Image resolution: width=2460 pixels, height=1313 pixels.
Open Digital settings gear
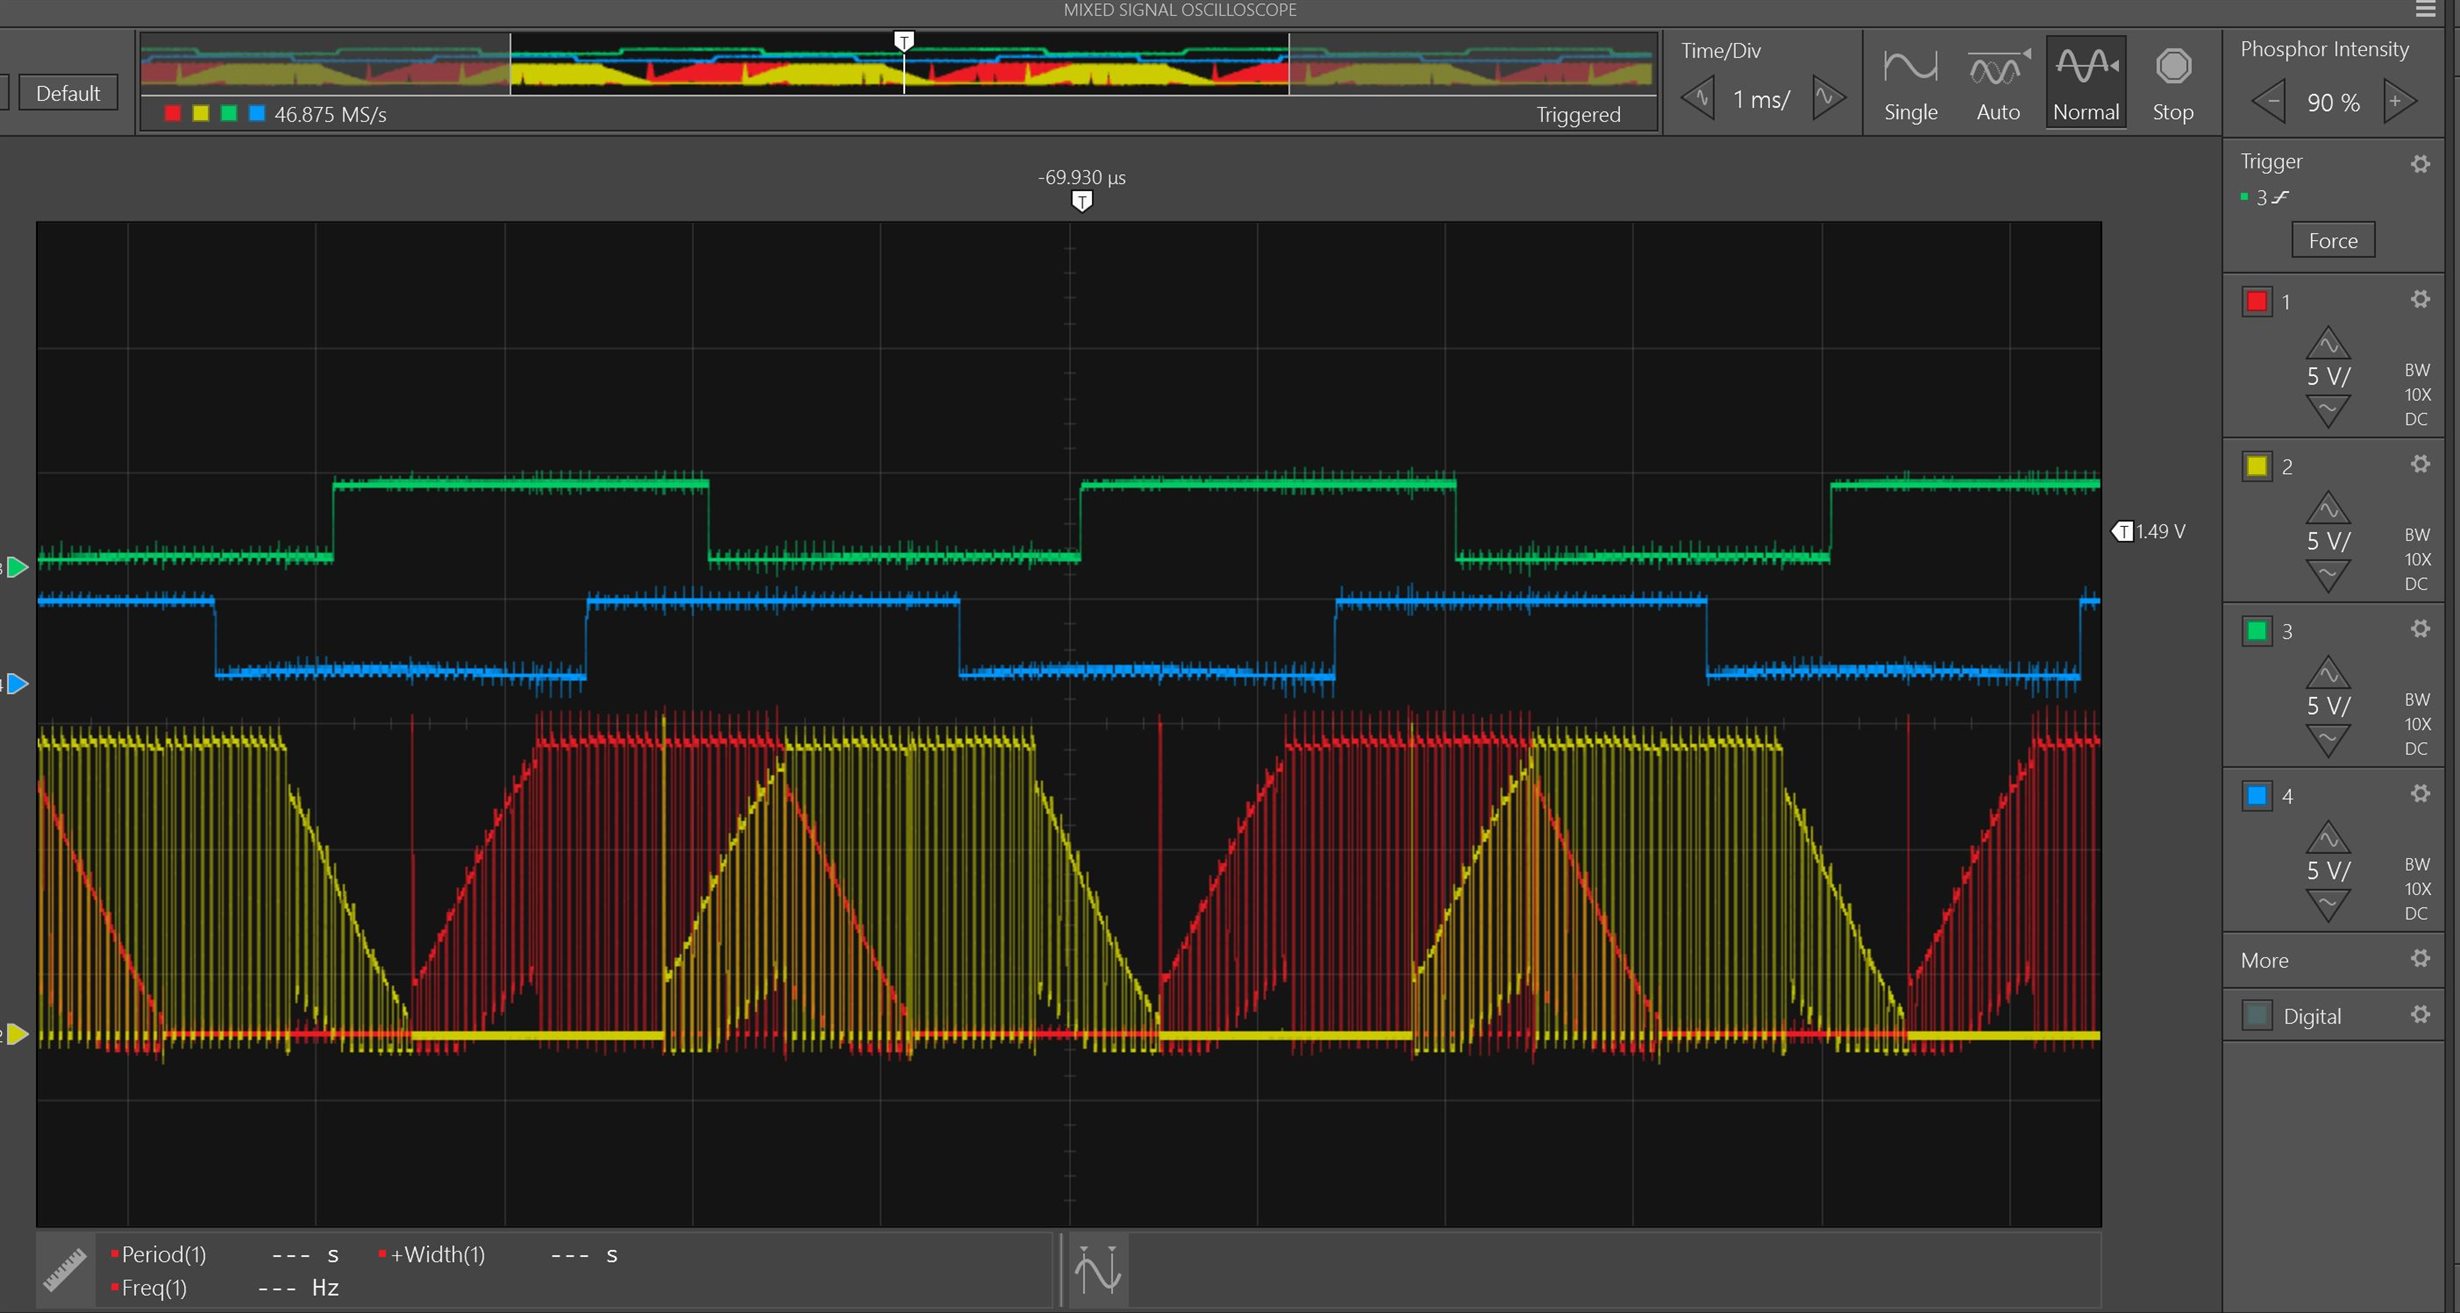(x=2420, y=1014)
